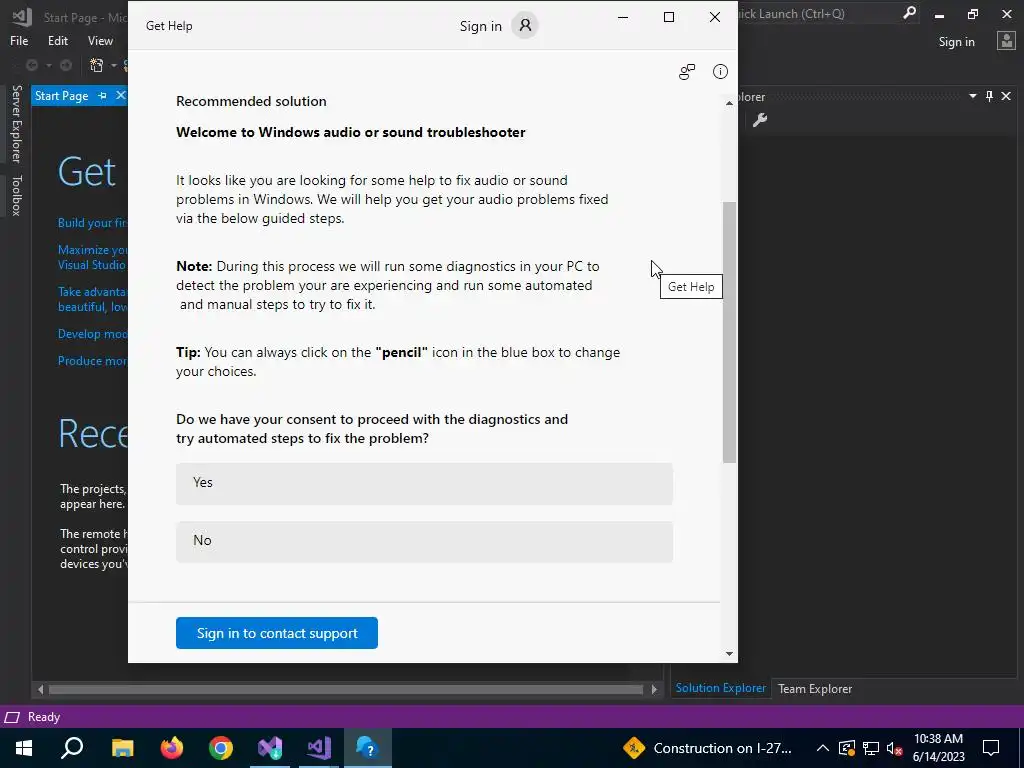Launch Google Chrome from the taskbar
1024x768 pixels.
coord(221,748)
